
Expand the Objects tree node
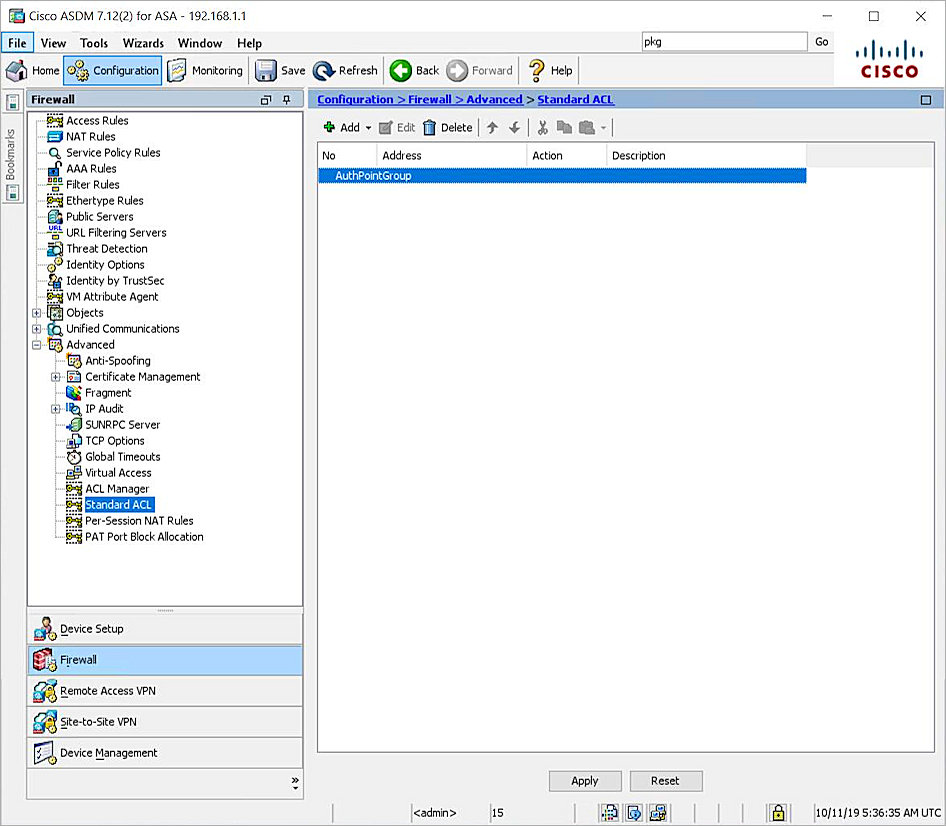pos(36,312)
